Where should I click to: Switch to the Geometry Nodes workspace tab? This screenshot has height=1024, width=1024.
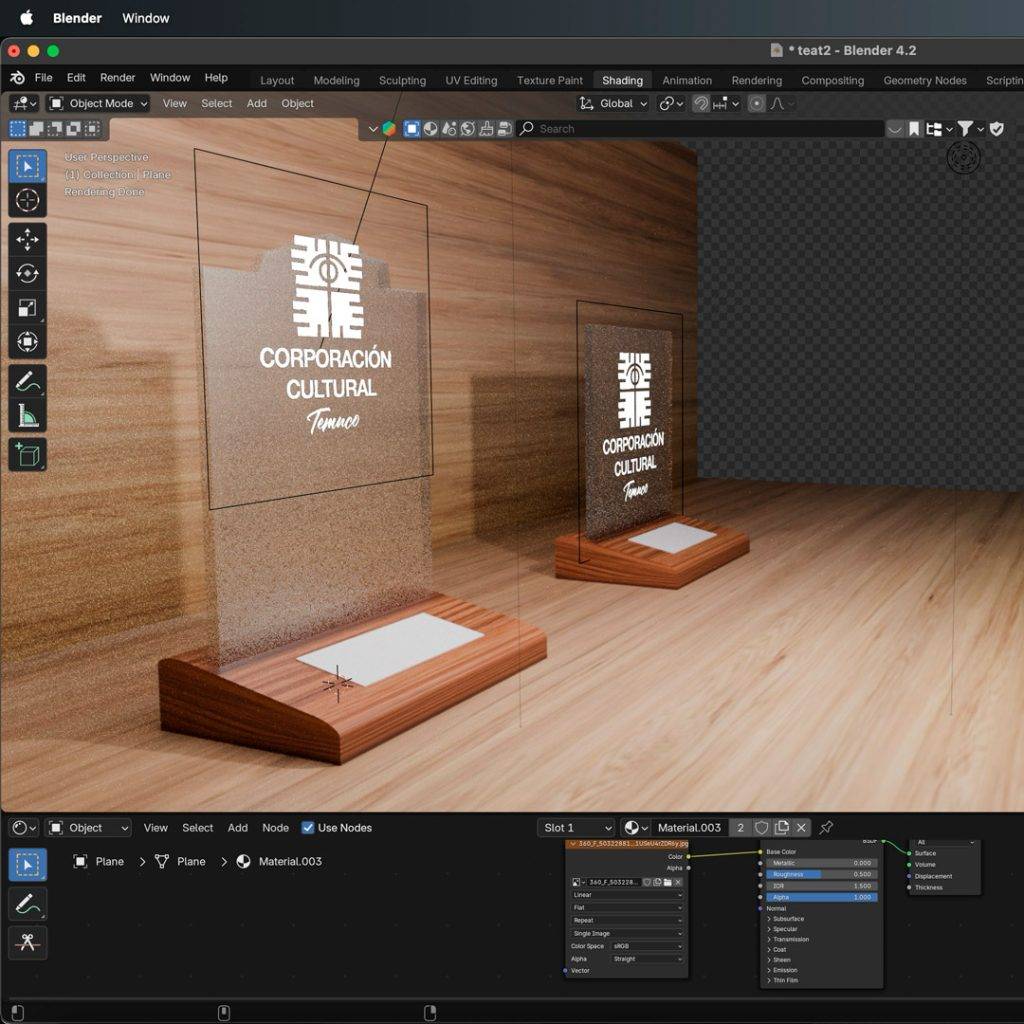coord(925,80)
